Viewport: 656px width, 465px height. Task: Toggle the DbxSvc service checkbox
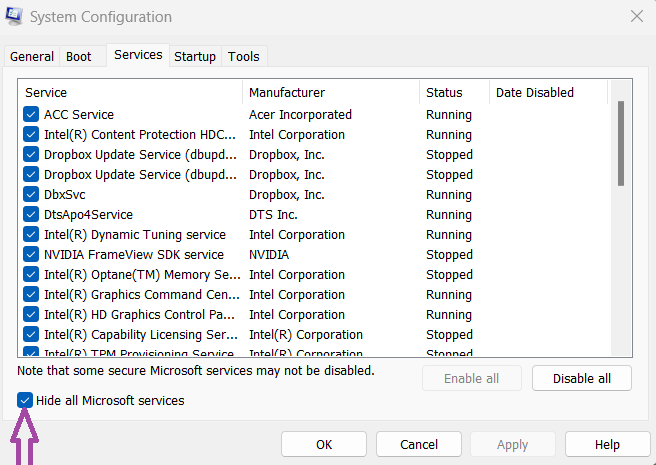pos(31,195)
